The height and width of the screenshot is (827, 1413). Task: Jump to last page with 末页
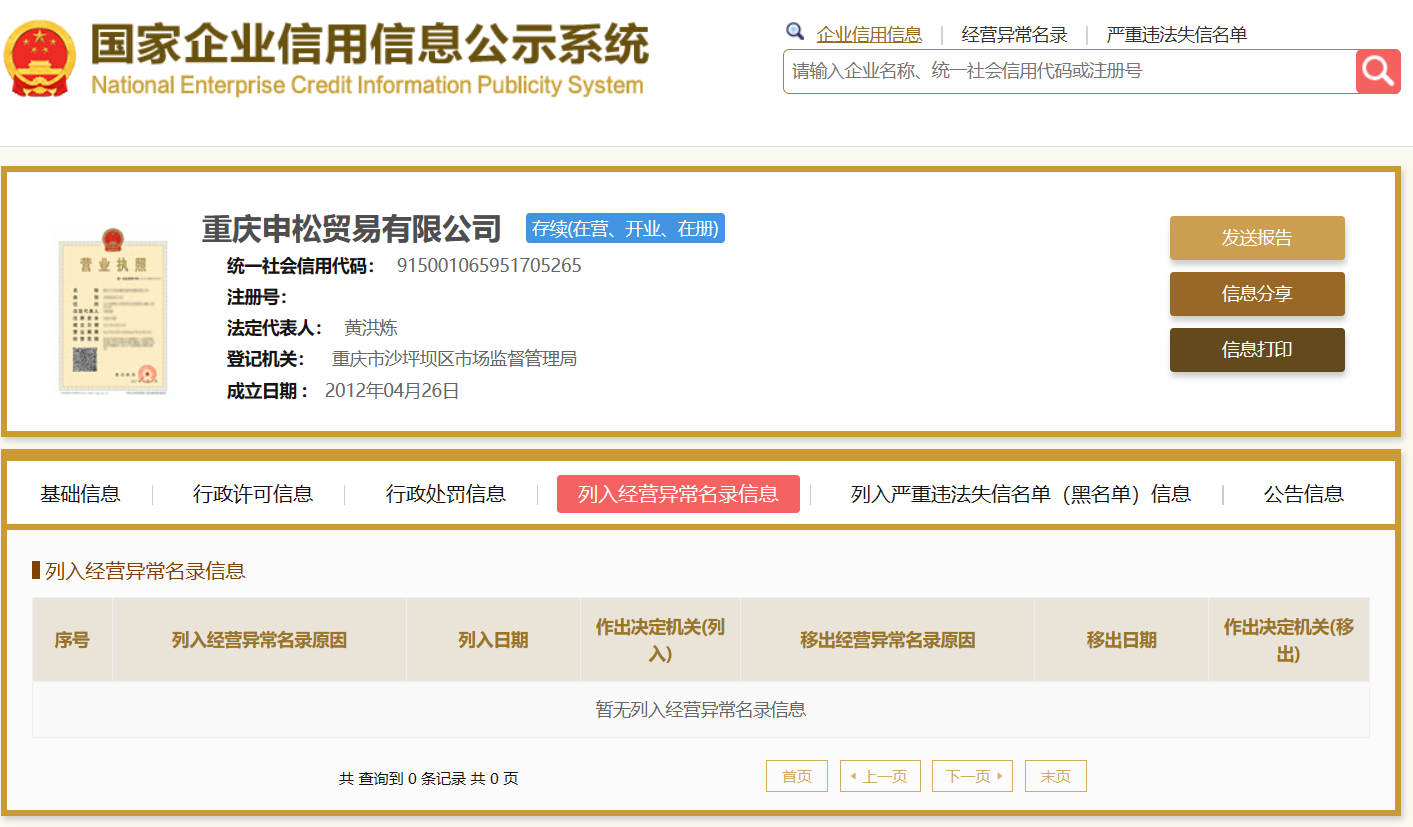[x=1056, y=776]
